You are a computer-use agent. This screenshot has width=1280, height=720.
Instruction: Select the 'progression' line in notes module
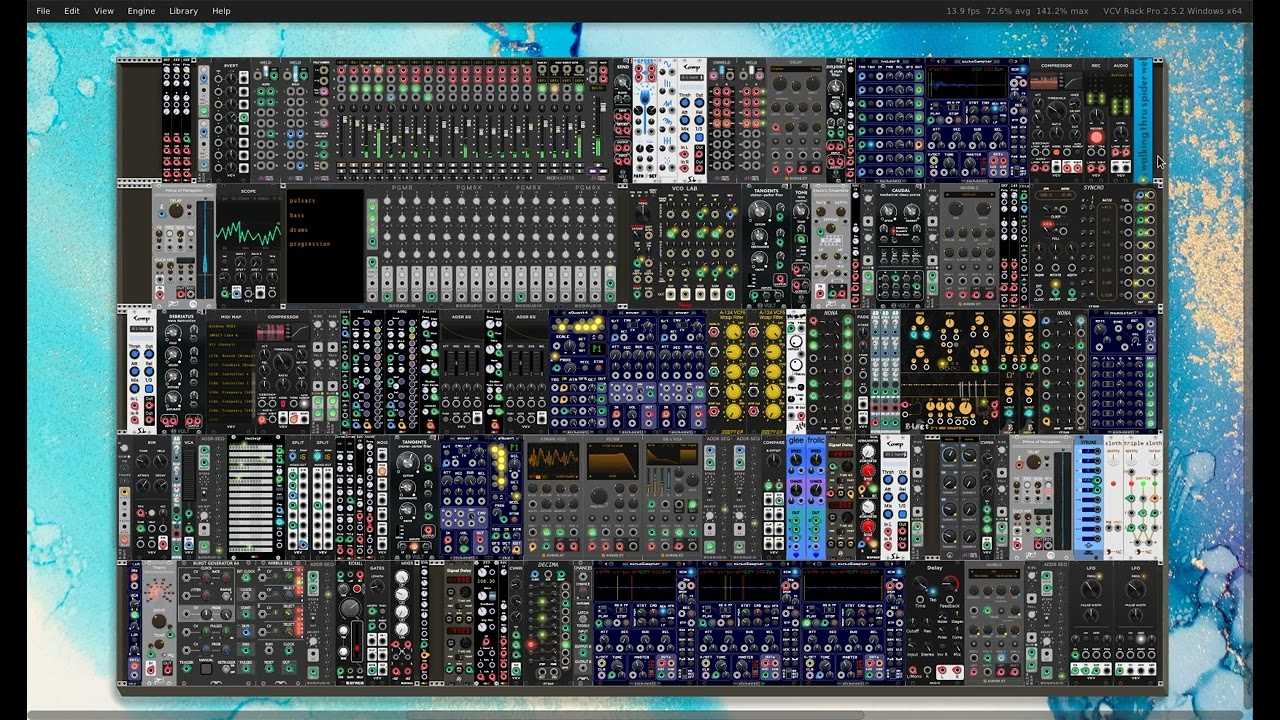[x=309, y=243]
